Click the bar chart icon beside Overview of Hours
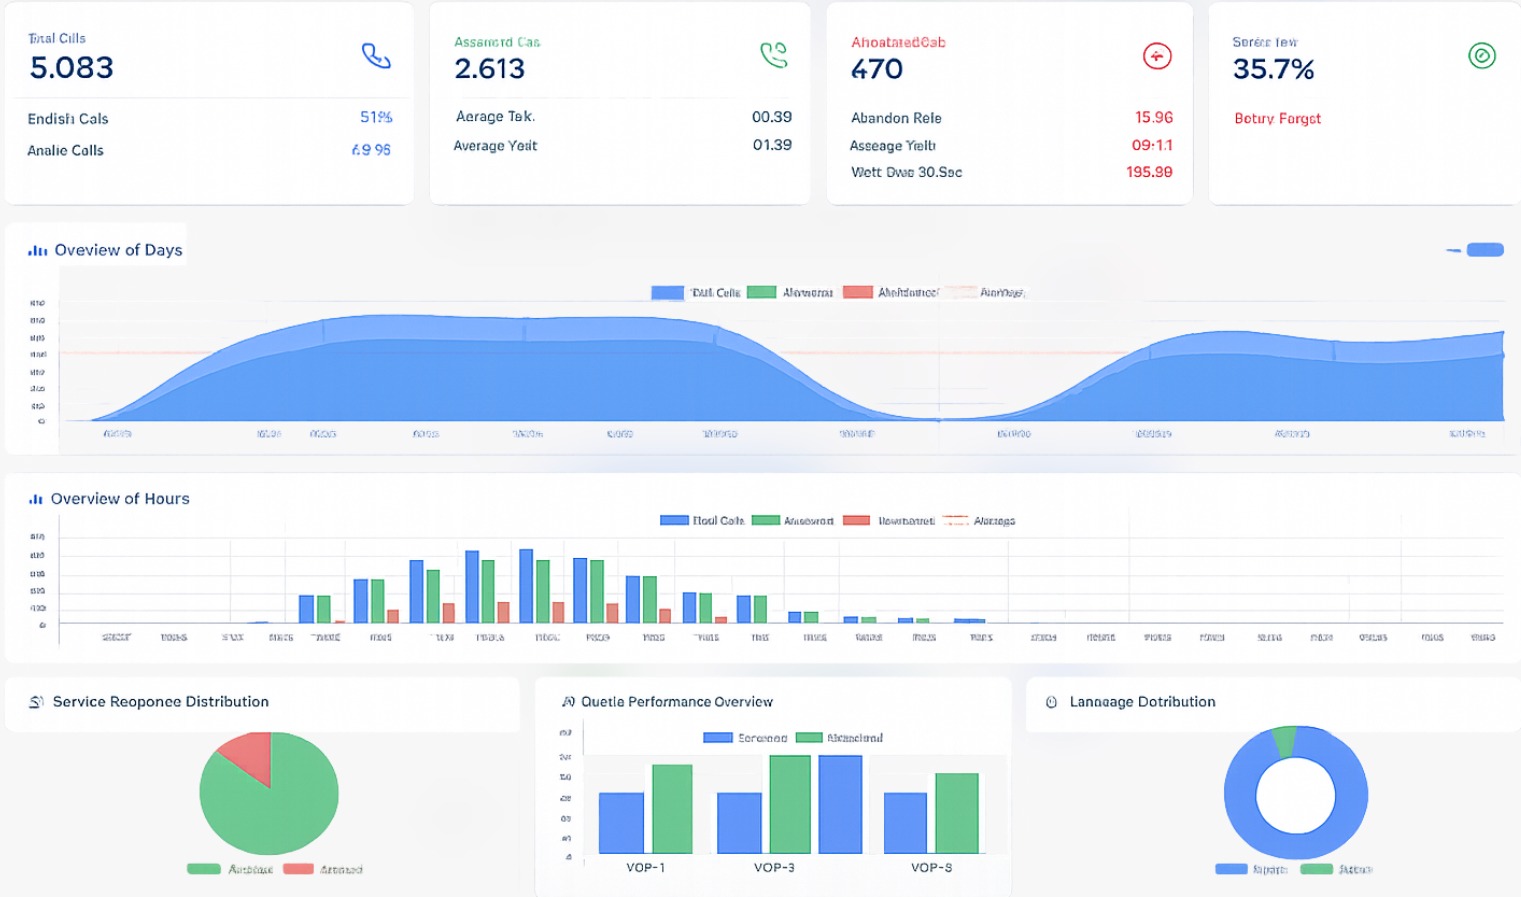Screen dimensions: 1521x897 pyautogui.click(x=36, y=499)
